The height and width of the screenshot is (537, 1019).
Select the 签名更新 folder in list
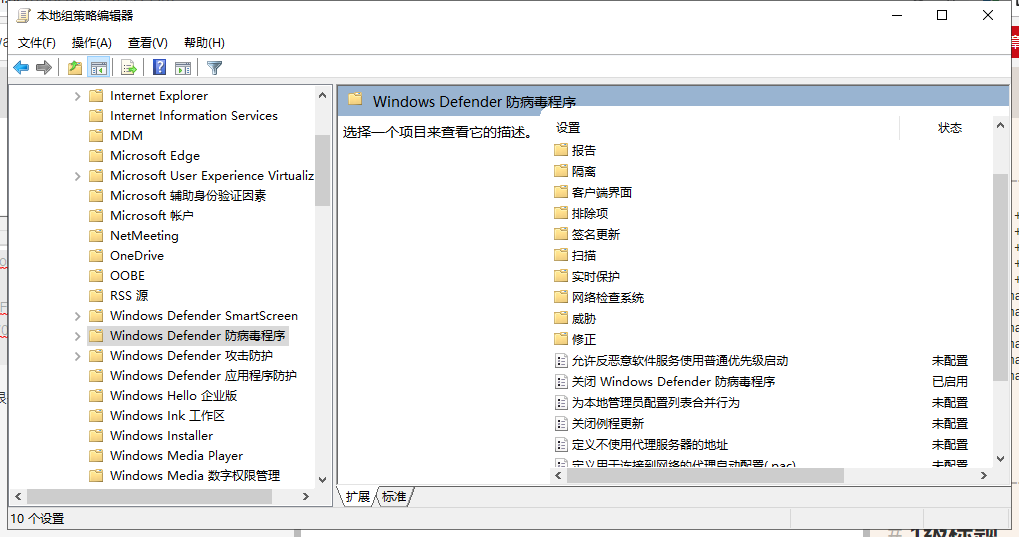click(x=596, y=235)
